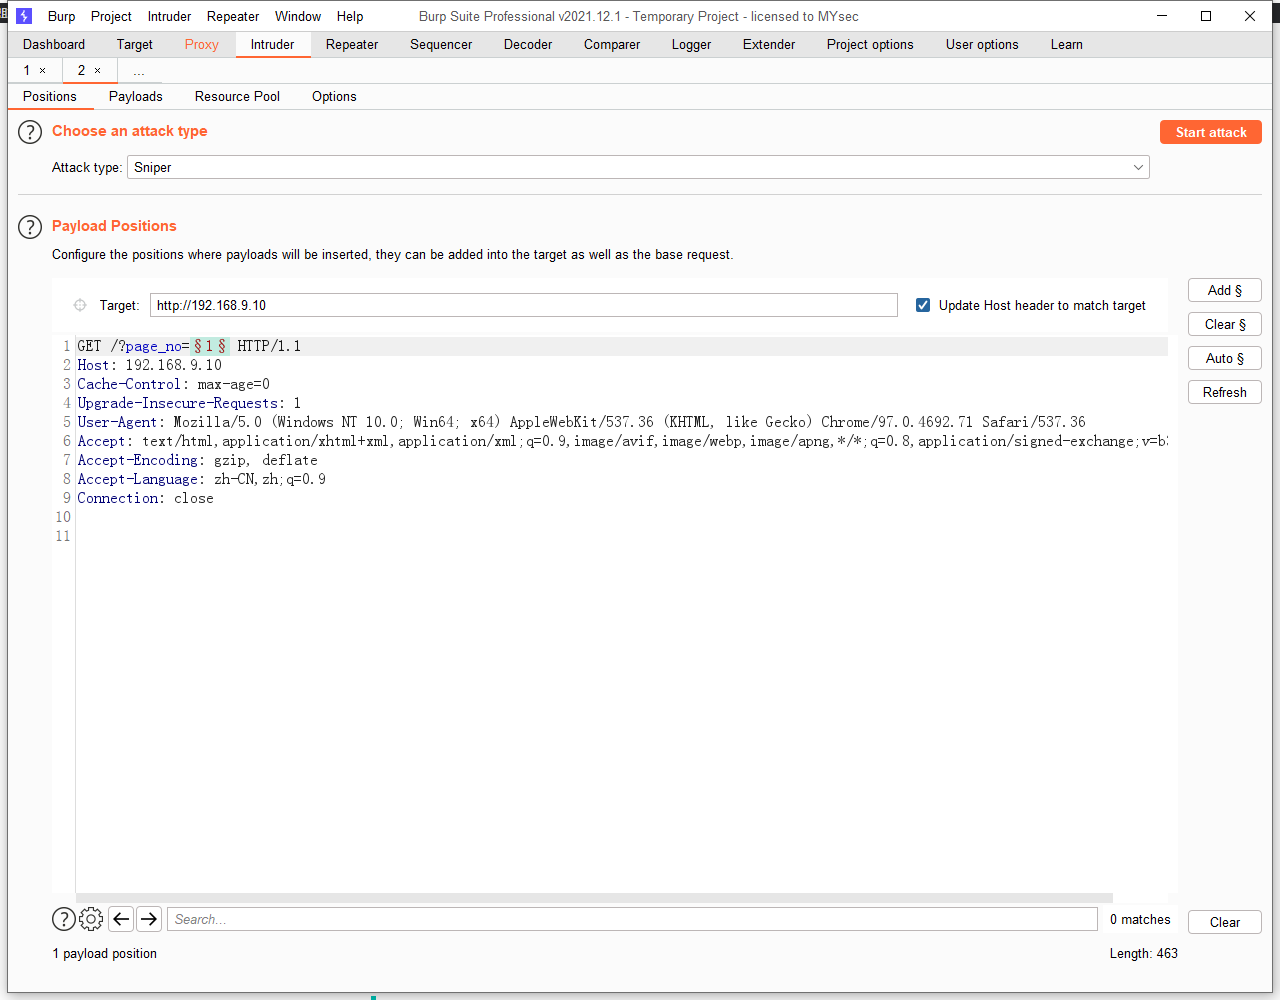Switch to the Logger tab
Screen dimensions: 1280x1000
[691, 44]
